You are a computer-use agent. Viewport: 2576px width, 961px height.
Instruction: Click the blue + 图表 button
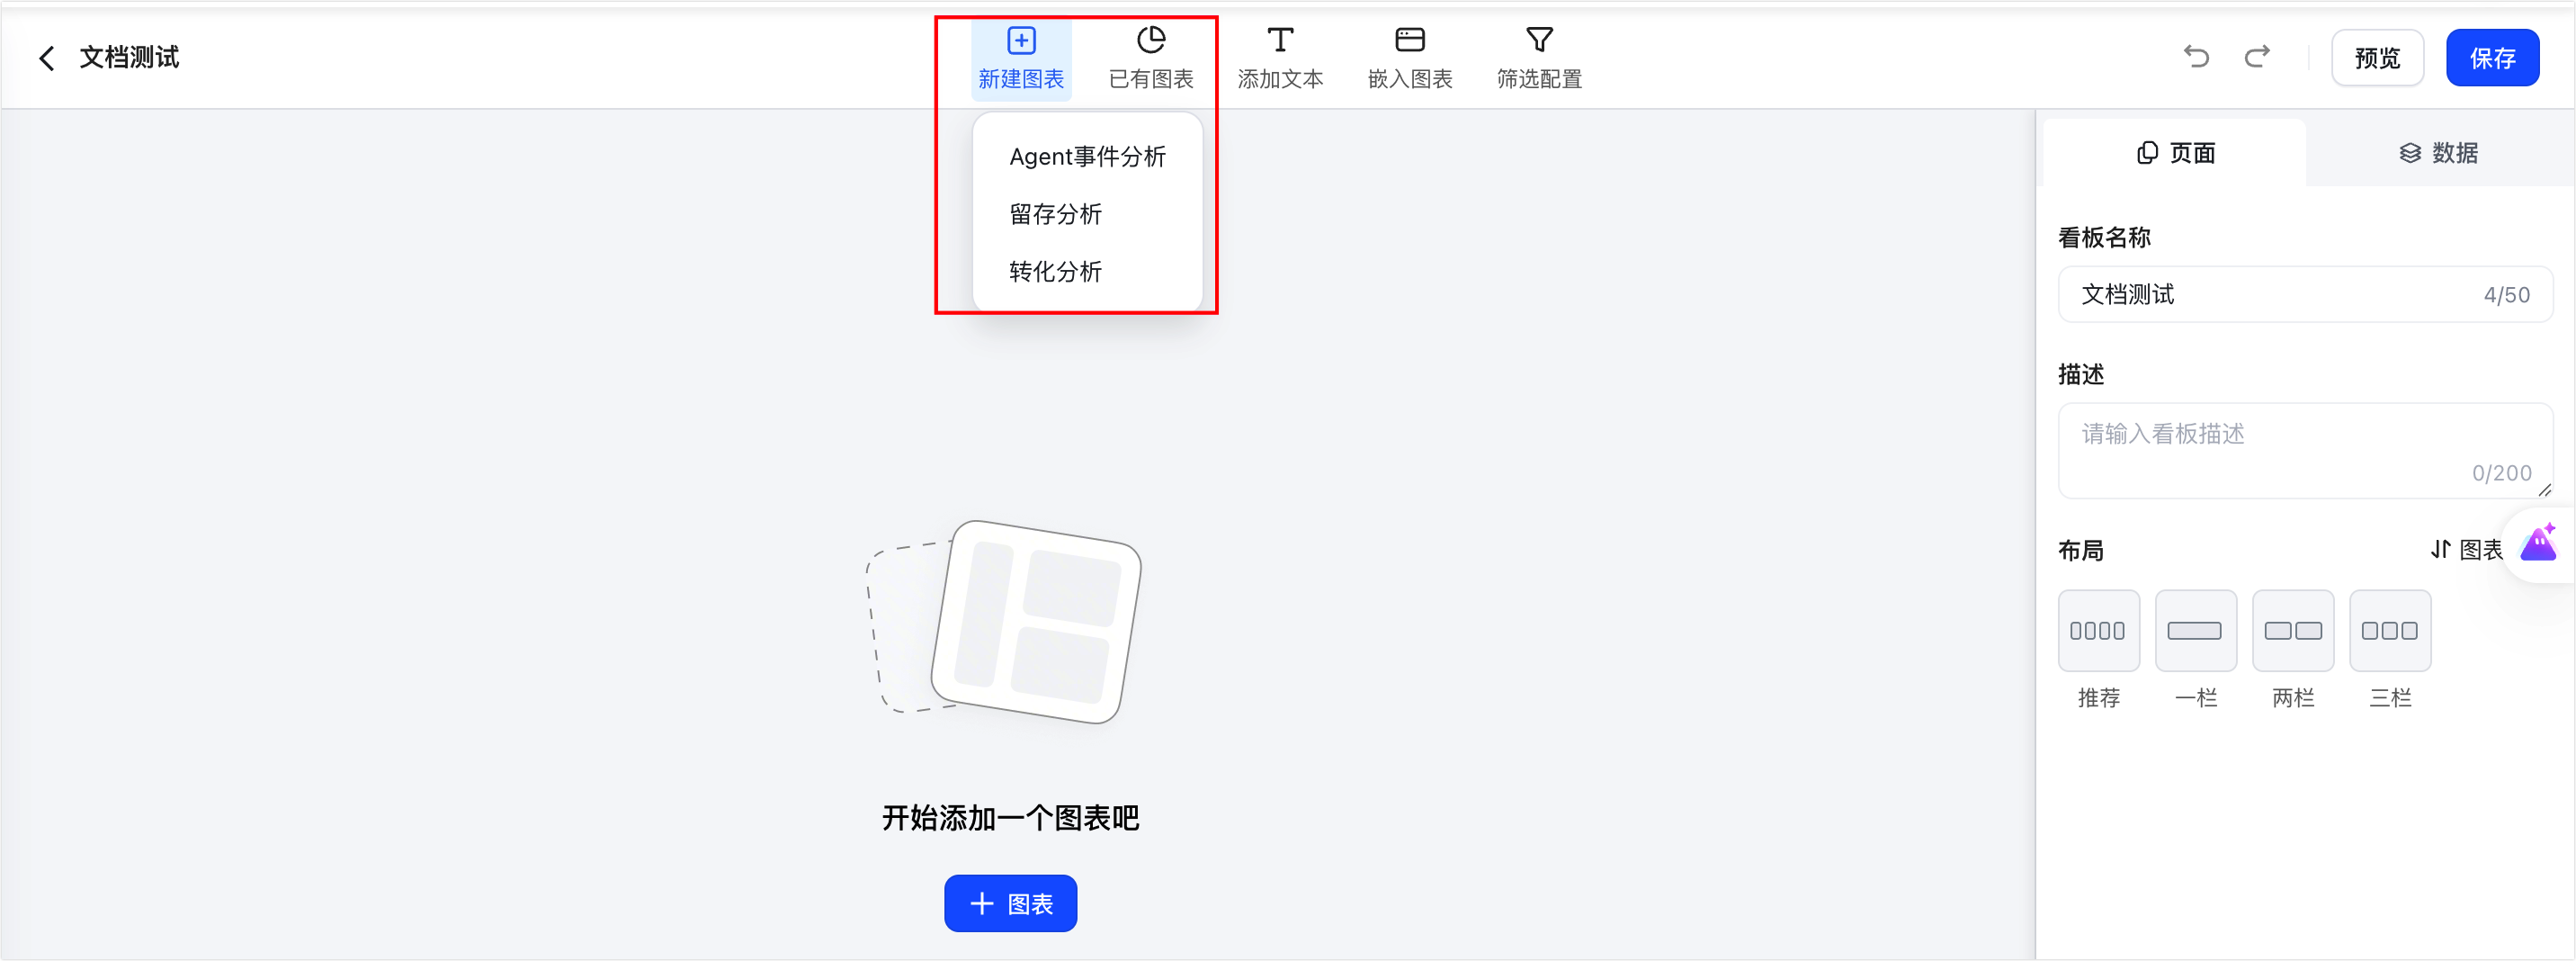coord(1010,903)
